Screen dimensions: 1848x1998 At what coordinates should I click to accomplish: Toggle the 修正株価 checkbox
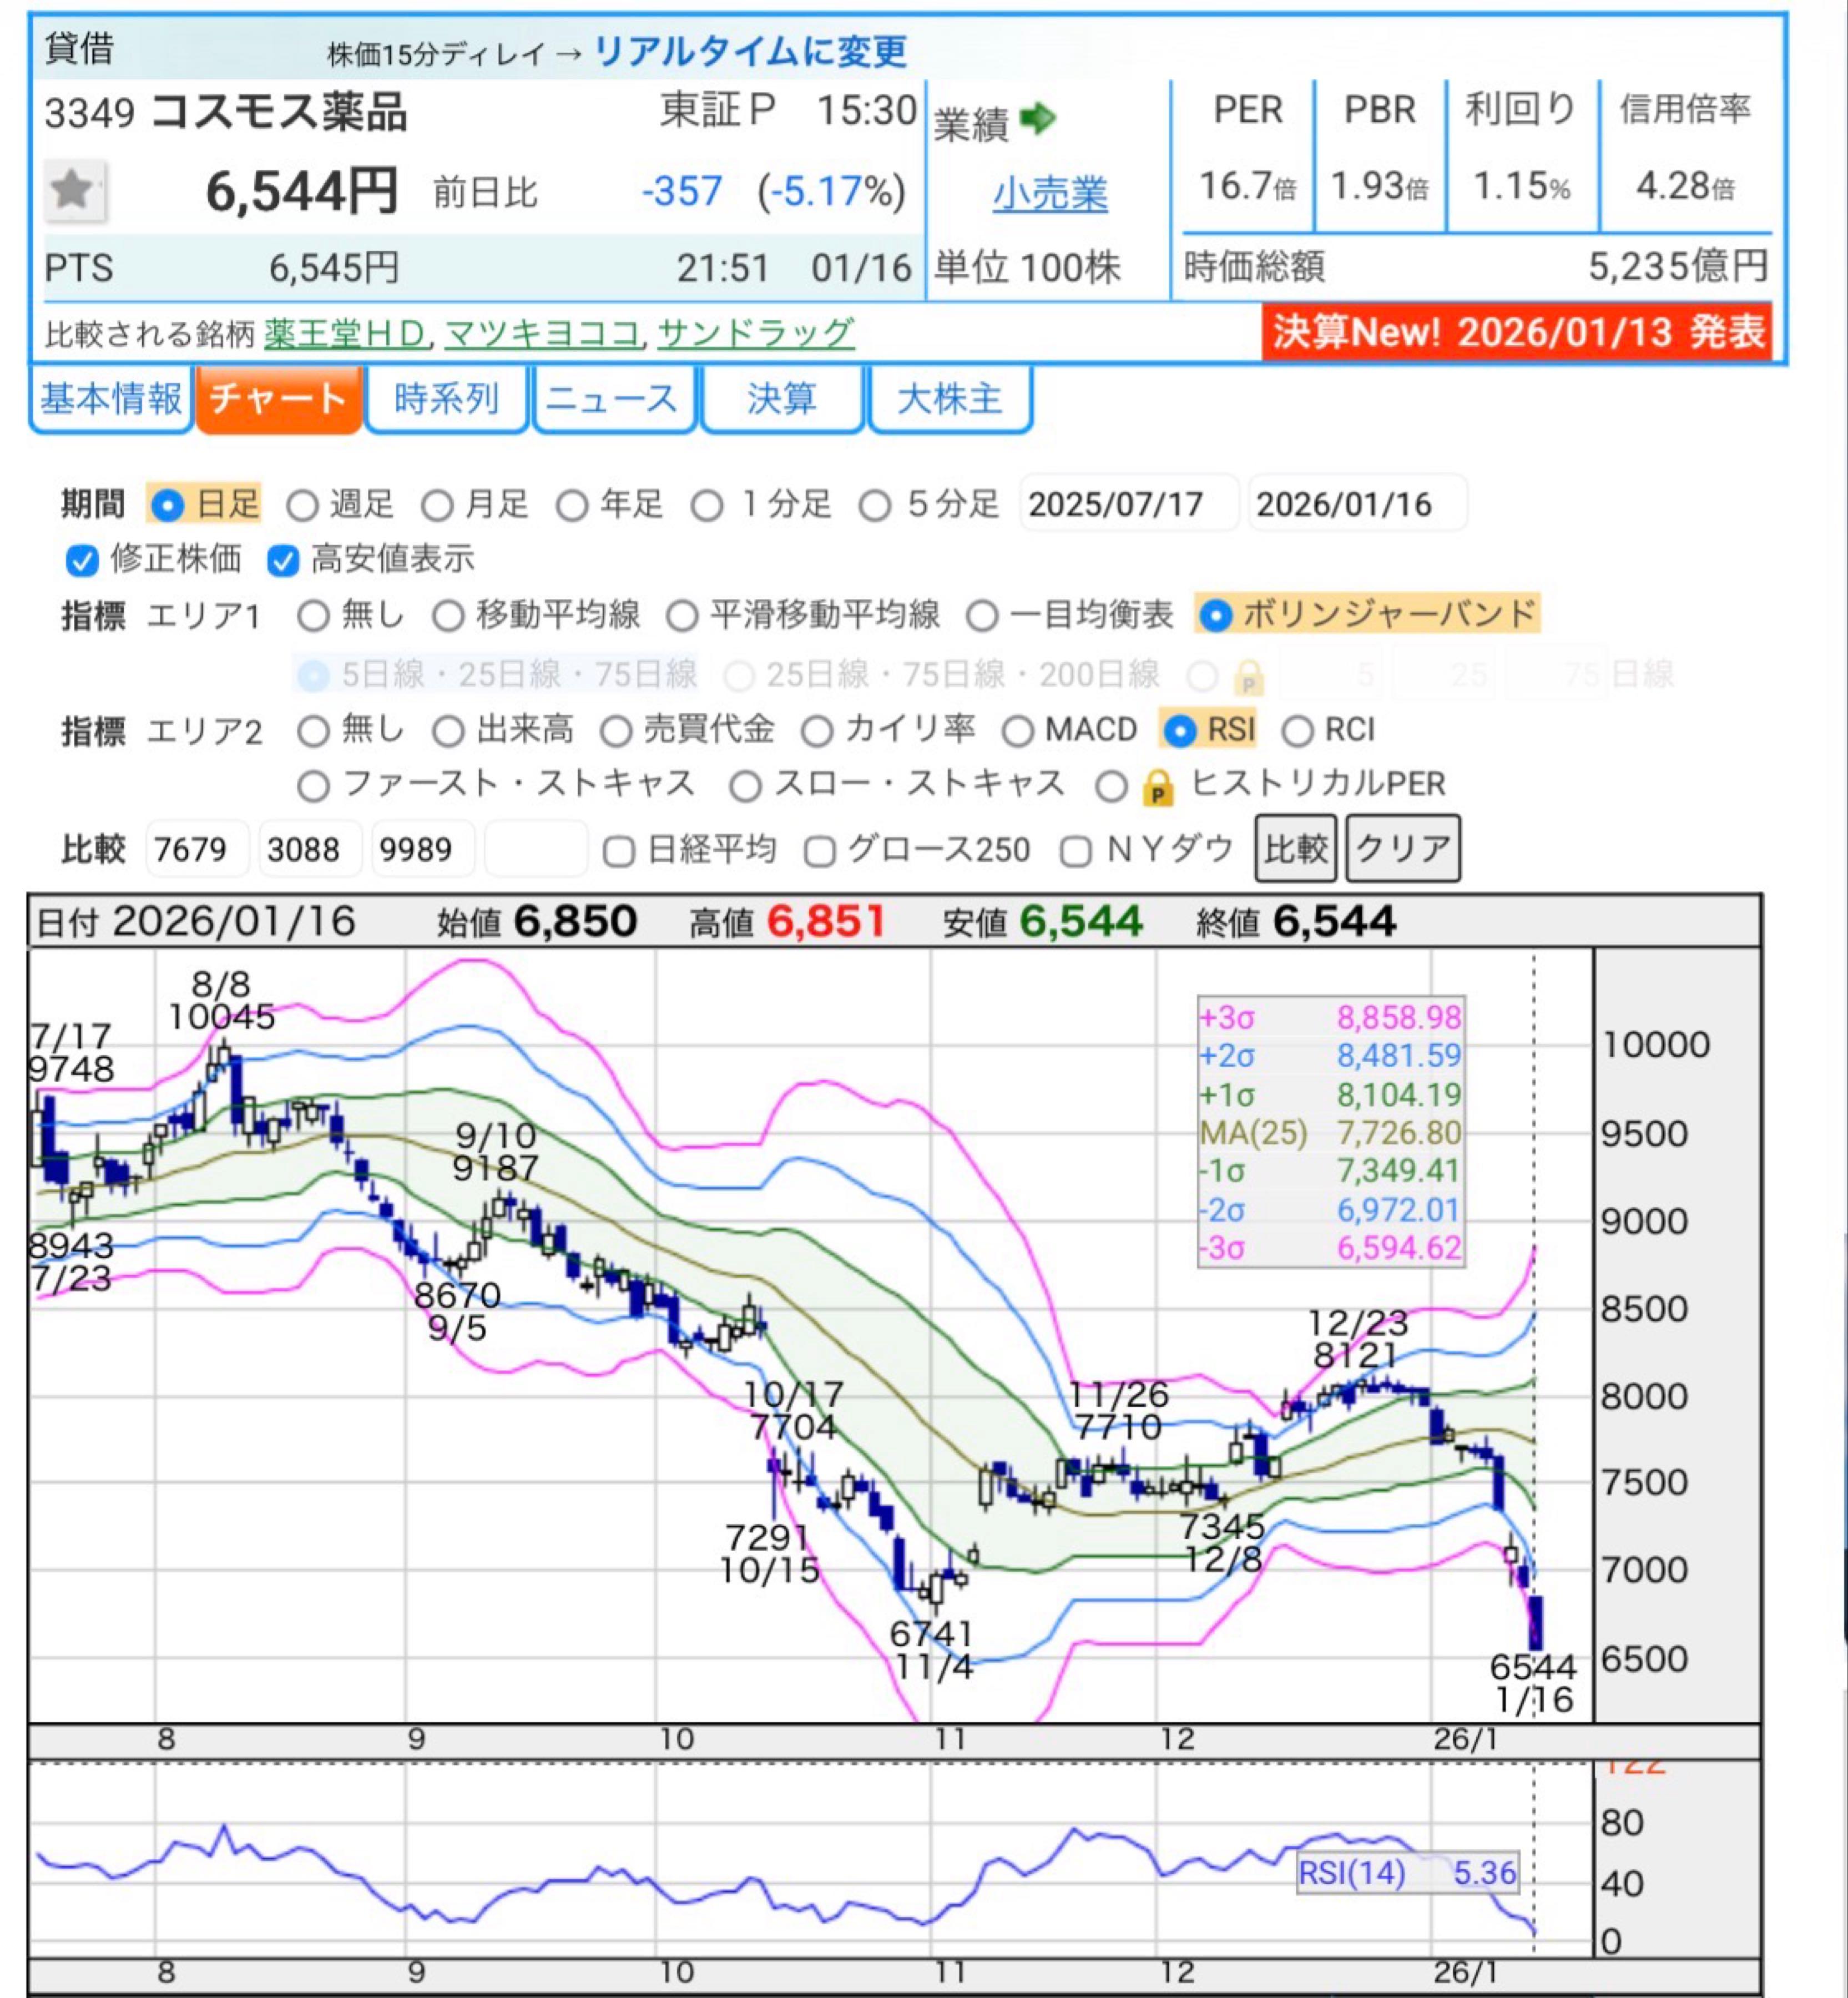(x=82, y=560)
